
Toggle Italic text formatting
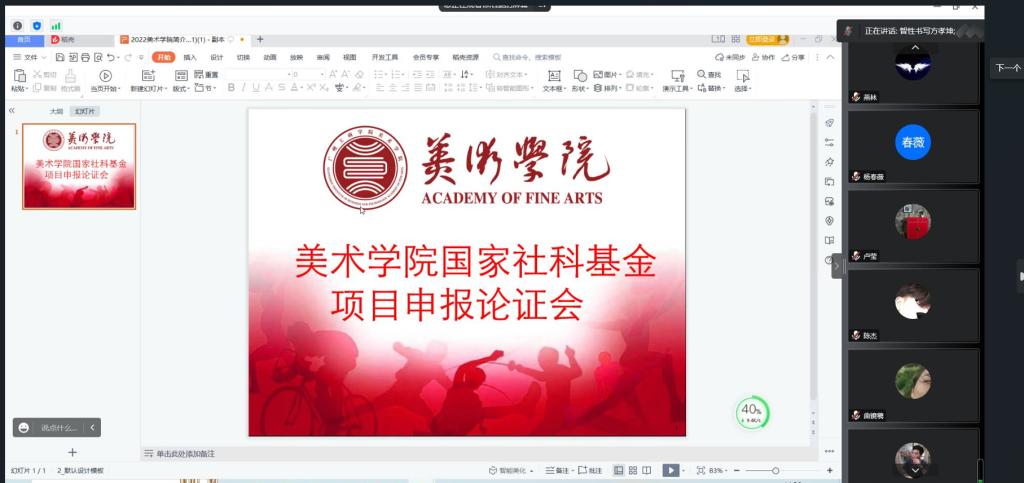coord(243,88)
